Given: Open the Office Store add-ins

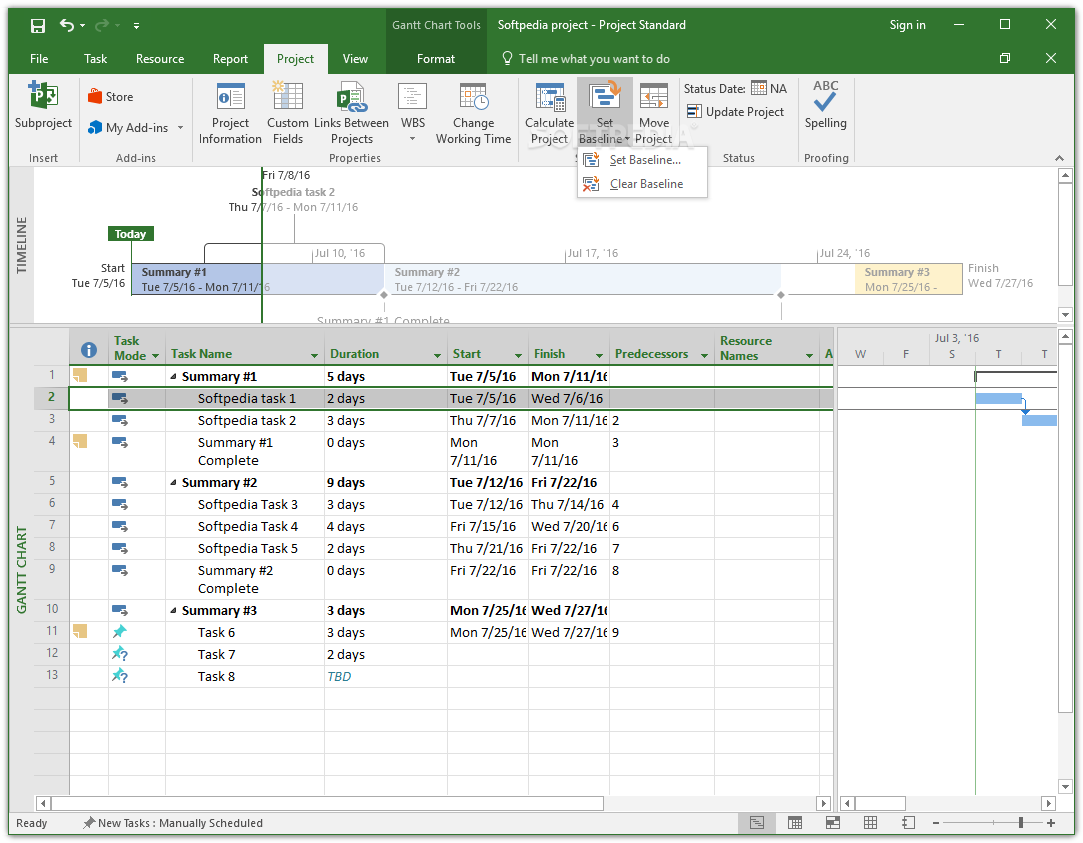Looking at the screenshot, I should pos(111,97).
